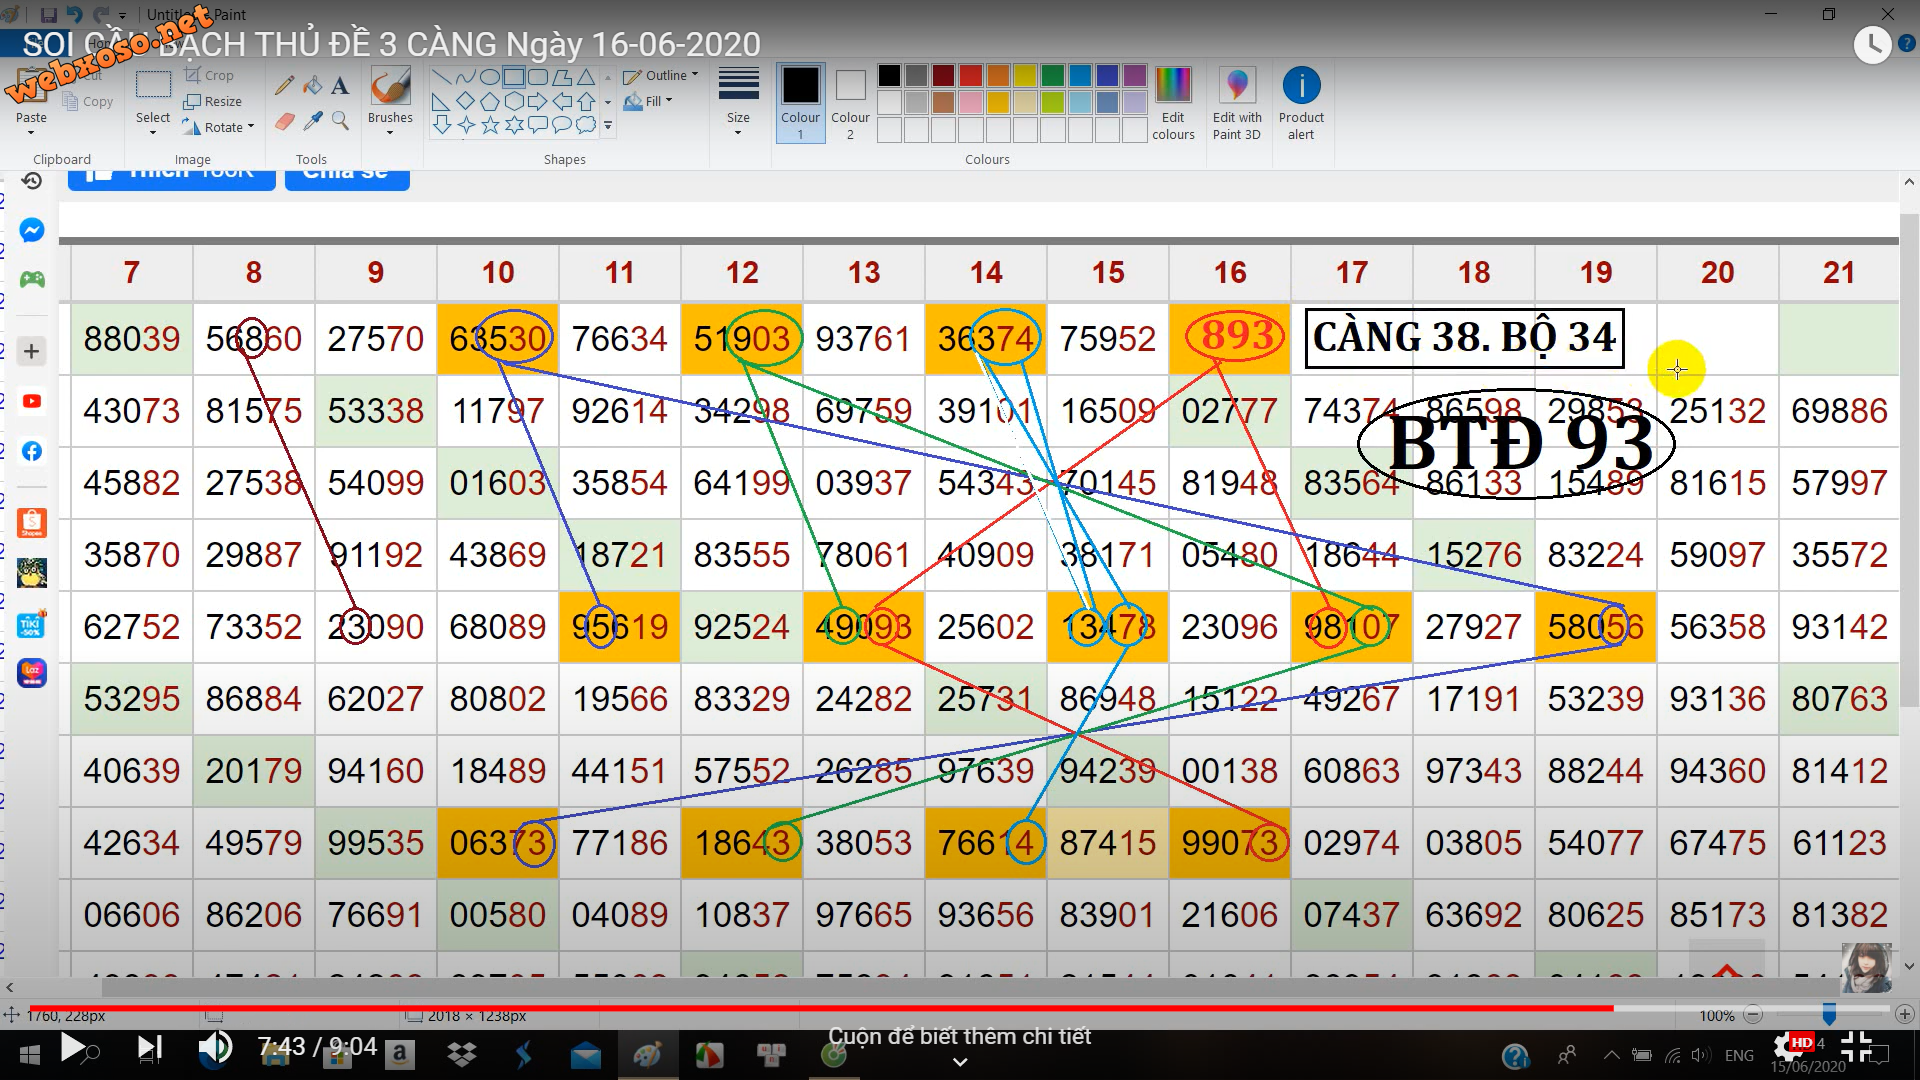Choose the Pentagon shape

point(489,101)
